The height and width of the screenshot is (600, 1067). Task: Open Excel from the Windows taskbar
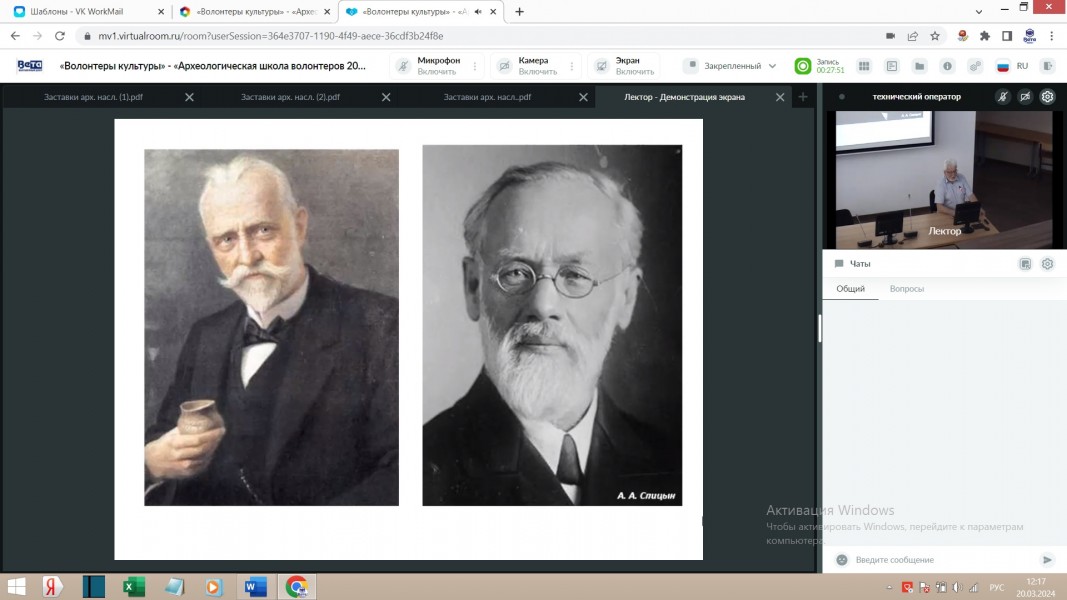[134, 586]
